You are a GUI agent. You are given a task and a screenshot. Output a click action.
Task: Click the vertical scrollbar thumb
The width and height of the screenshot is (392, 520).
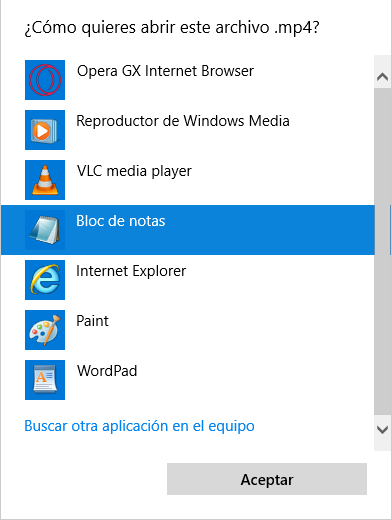382,252
